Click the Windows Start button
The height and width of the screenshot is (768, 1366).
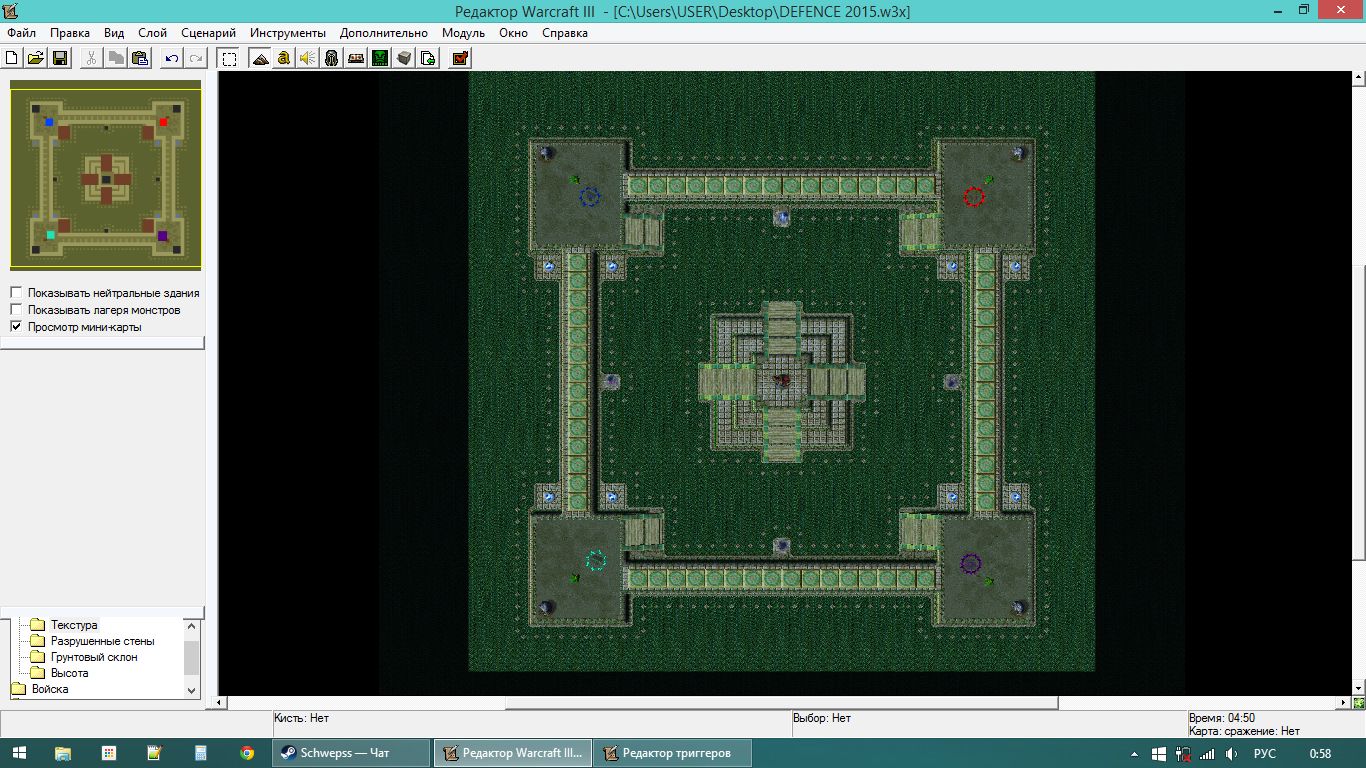(x=17, y=753)
